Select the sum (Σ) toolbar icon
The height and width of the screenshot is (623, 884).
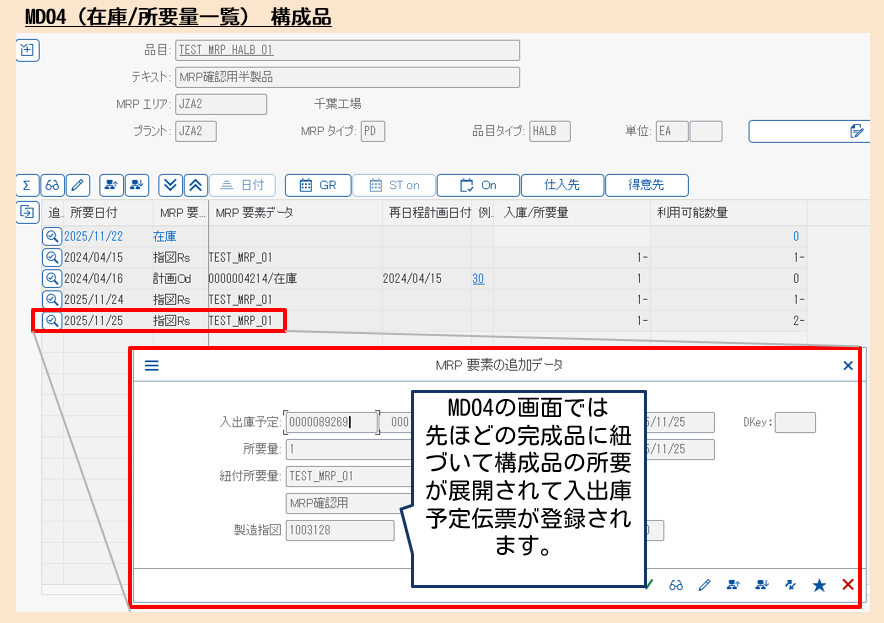point(27,185)
